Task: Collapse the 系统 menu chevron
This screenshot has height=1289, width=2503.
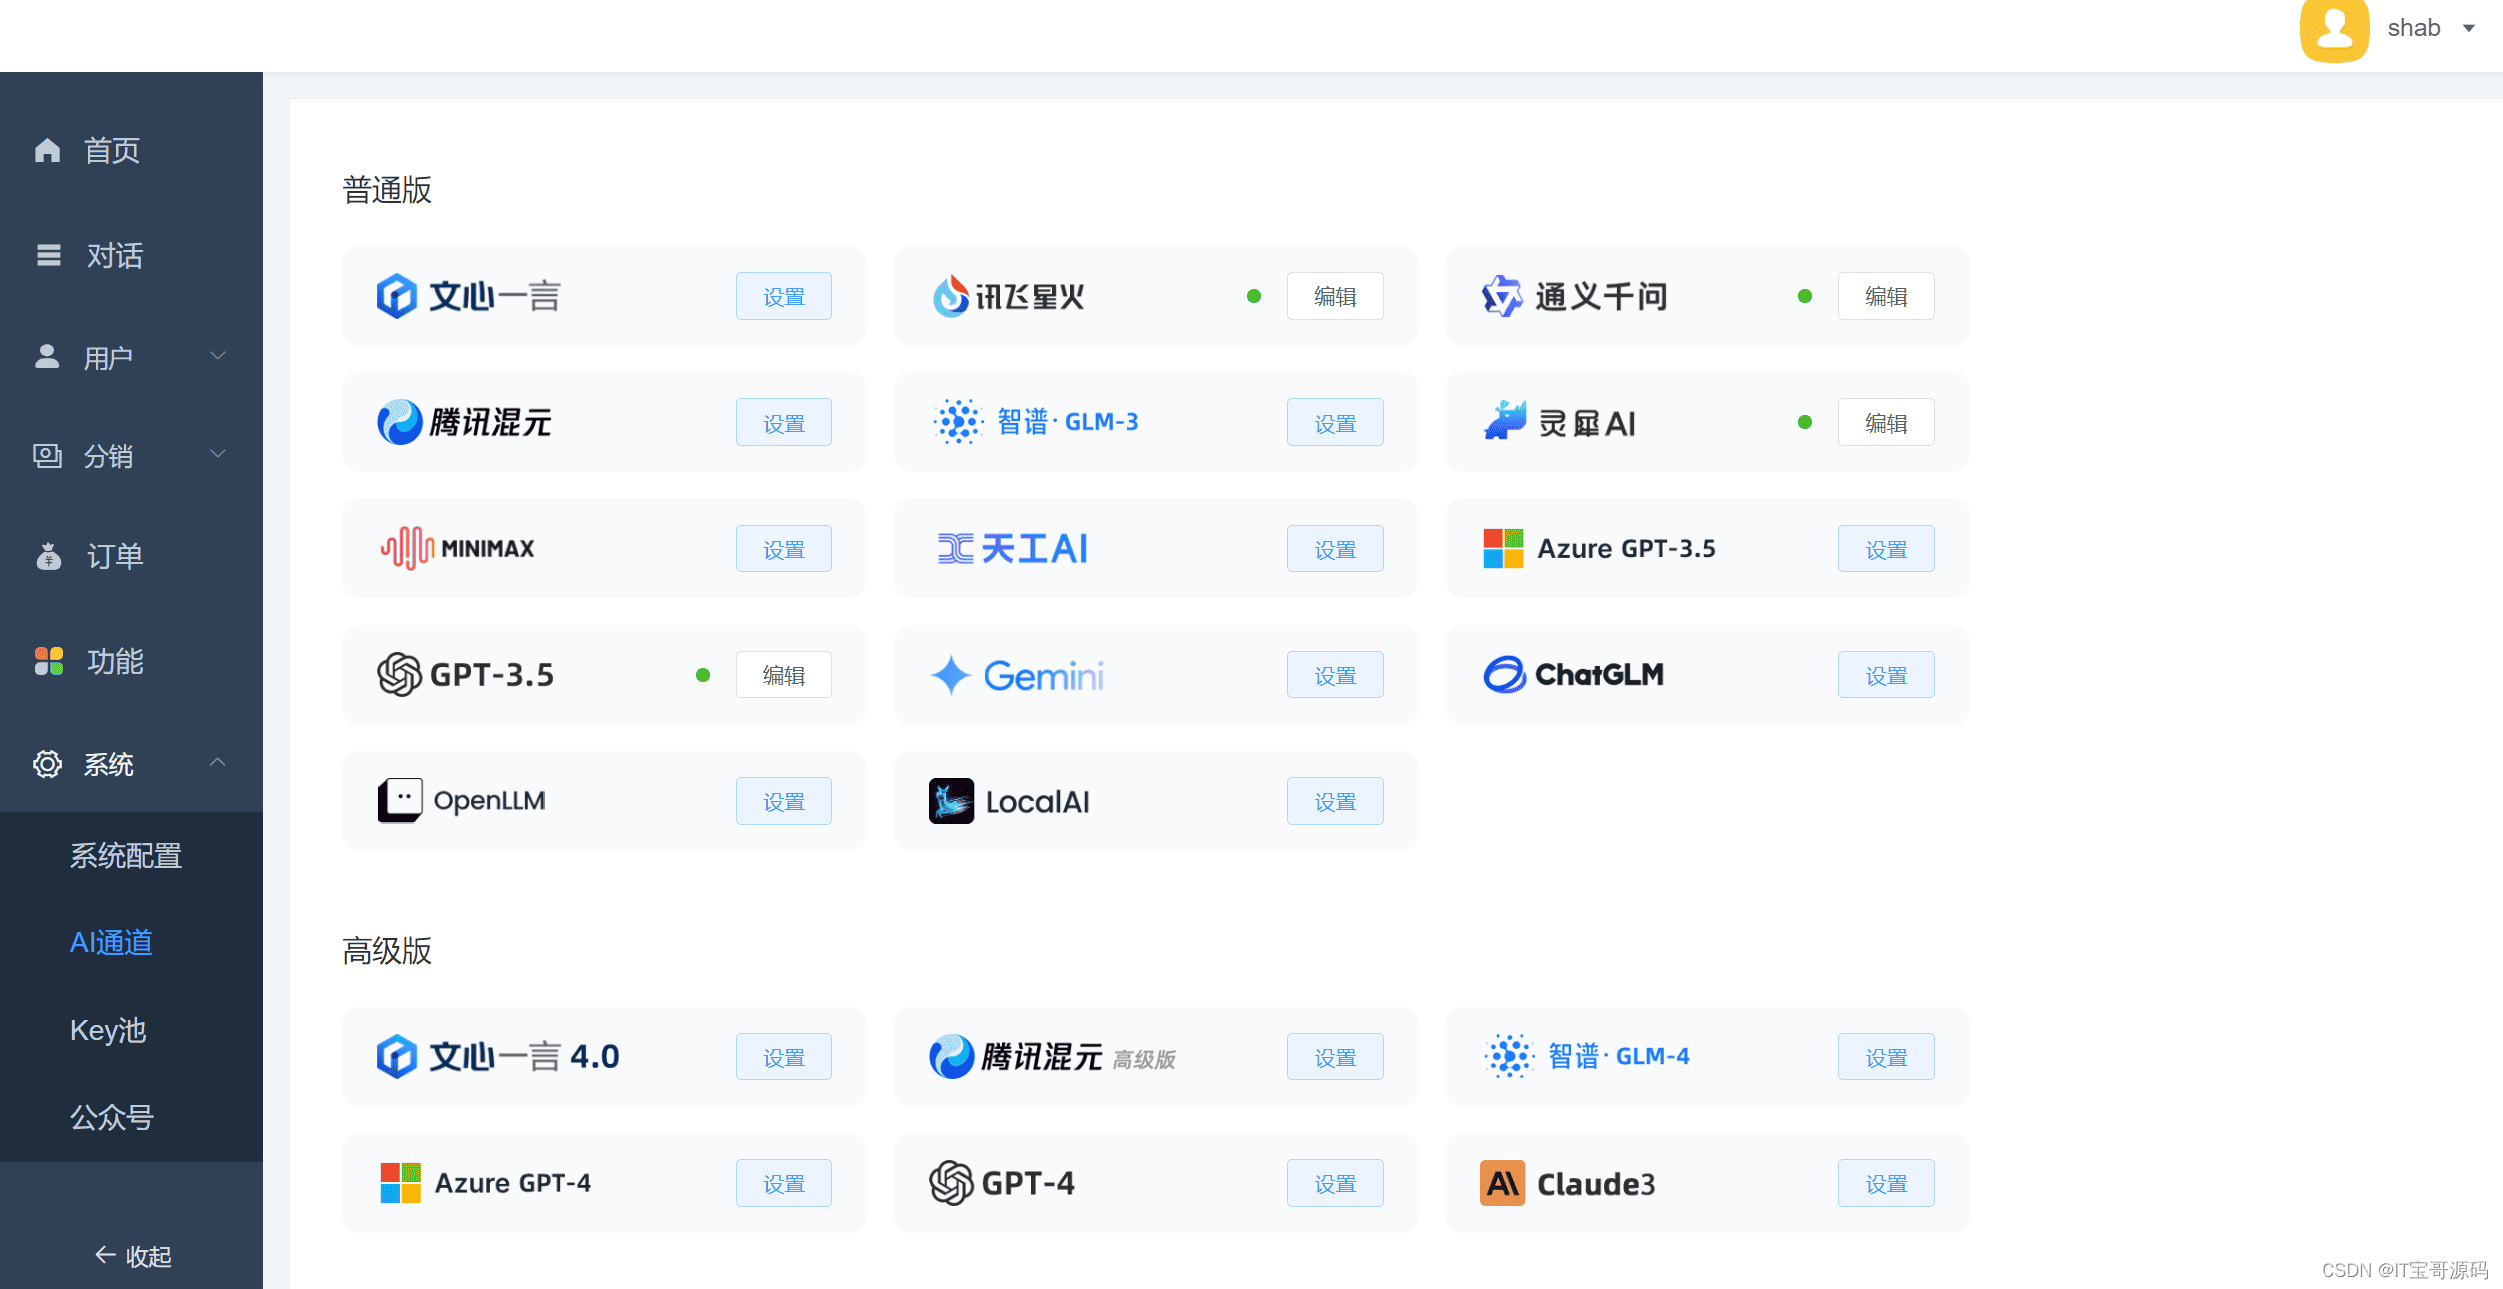Action: point(217,762)
